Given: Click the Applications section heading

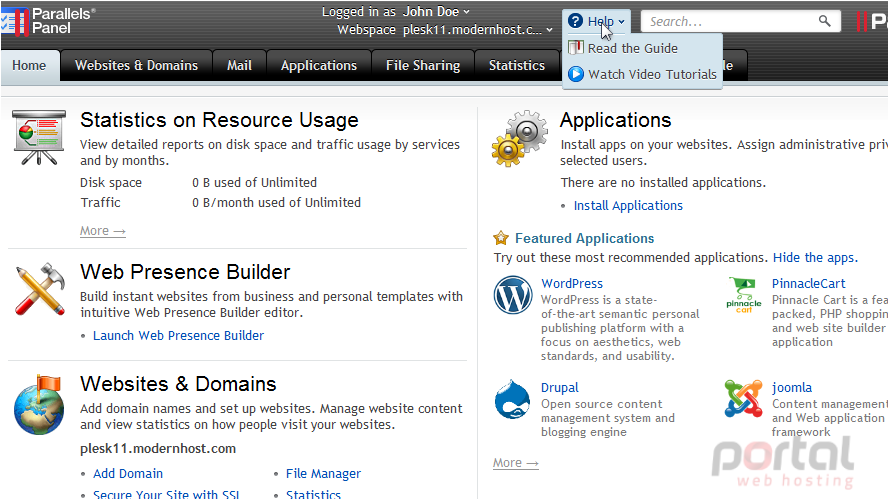Looking at the screenshot, I should [616, 120].
